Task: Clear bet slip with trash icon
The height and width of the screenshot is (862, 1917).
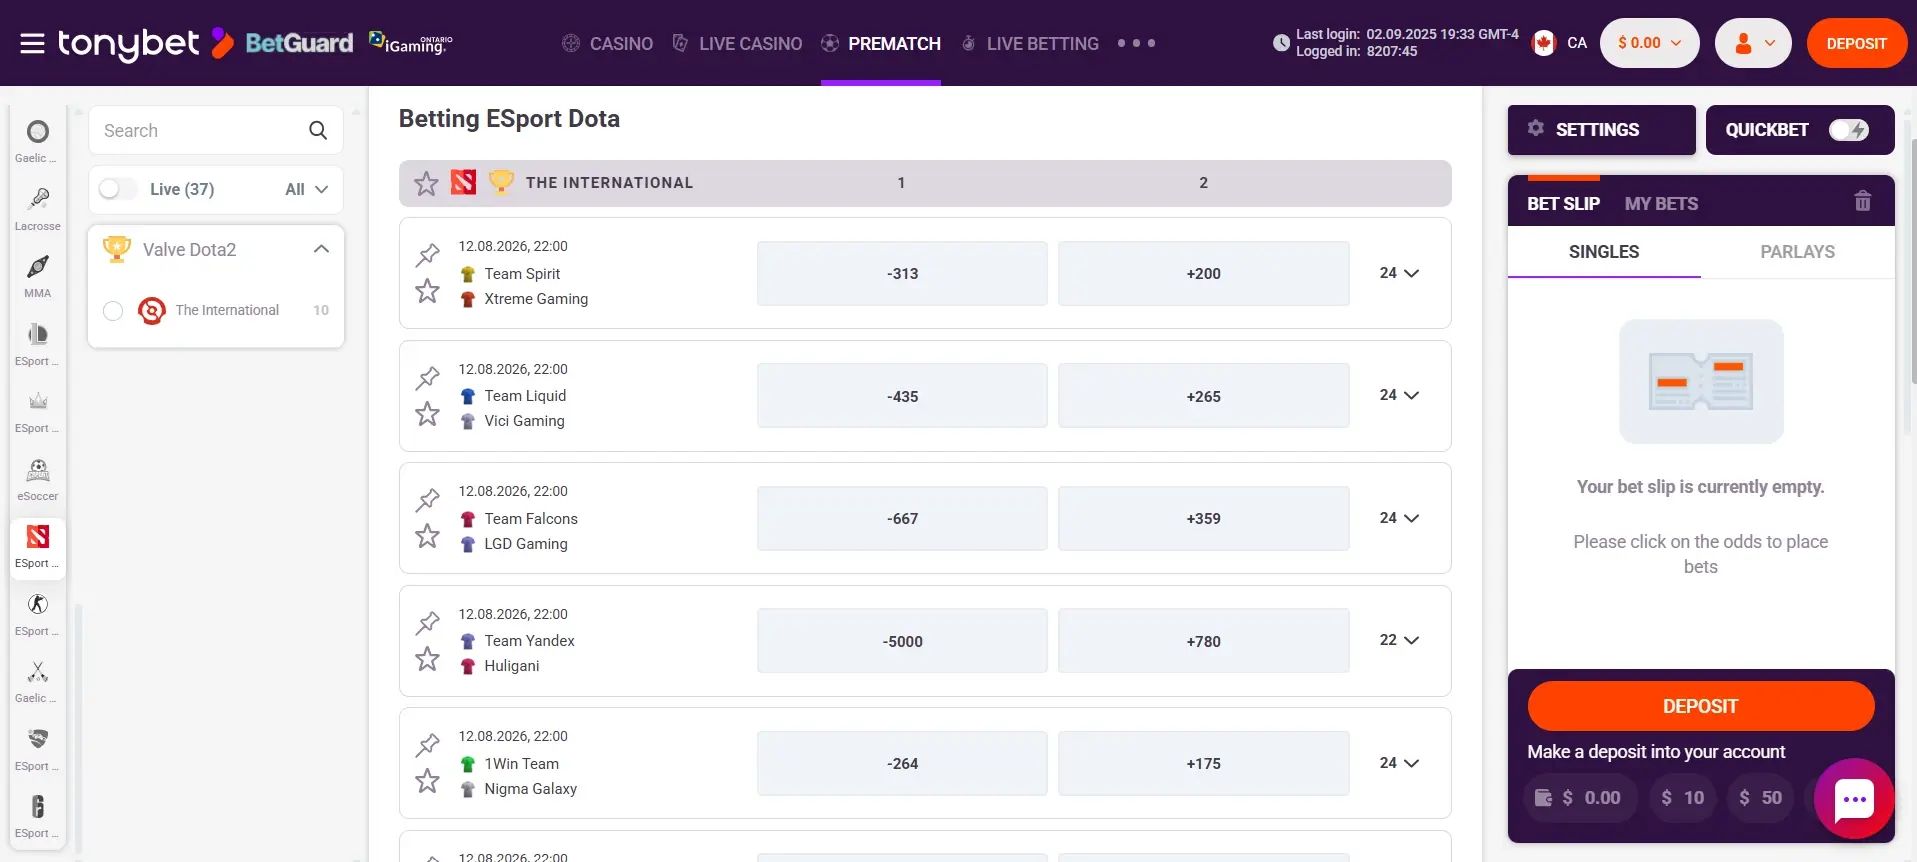Action: pyautogui.click(x=1862, y=201)
